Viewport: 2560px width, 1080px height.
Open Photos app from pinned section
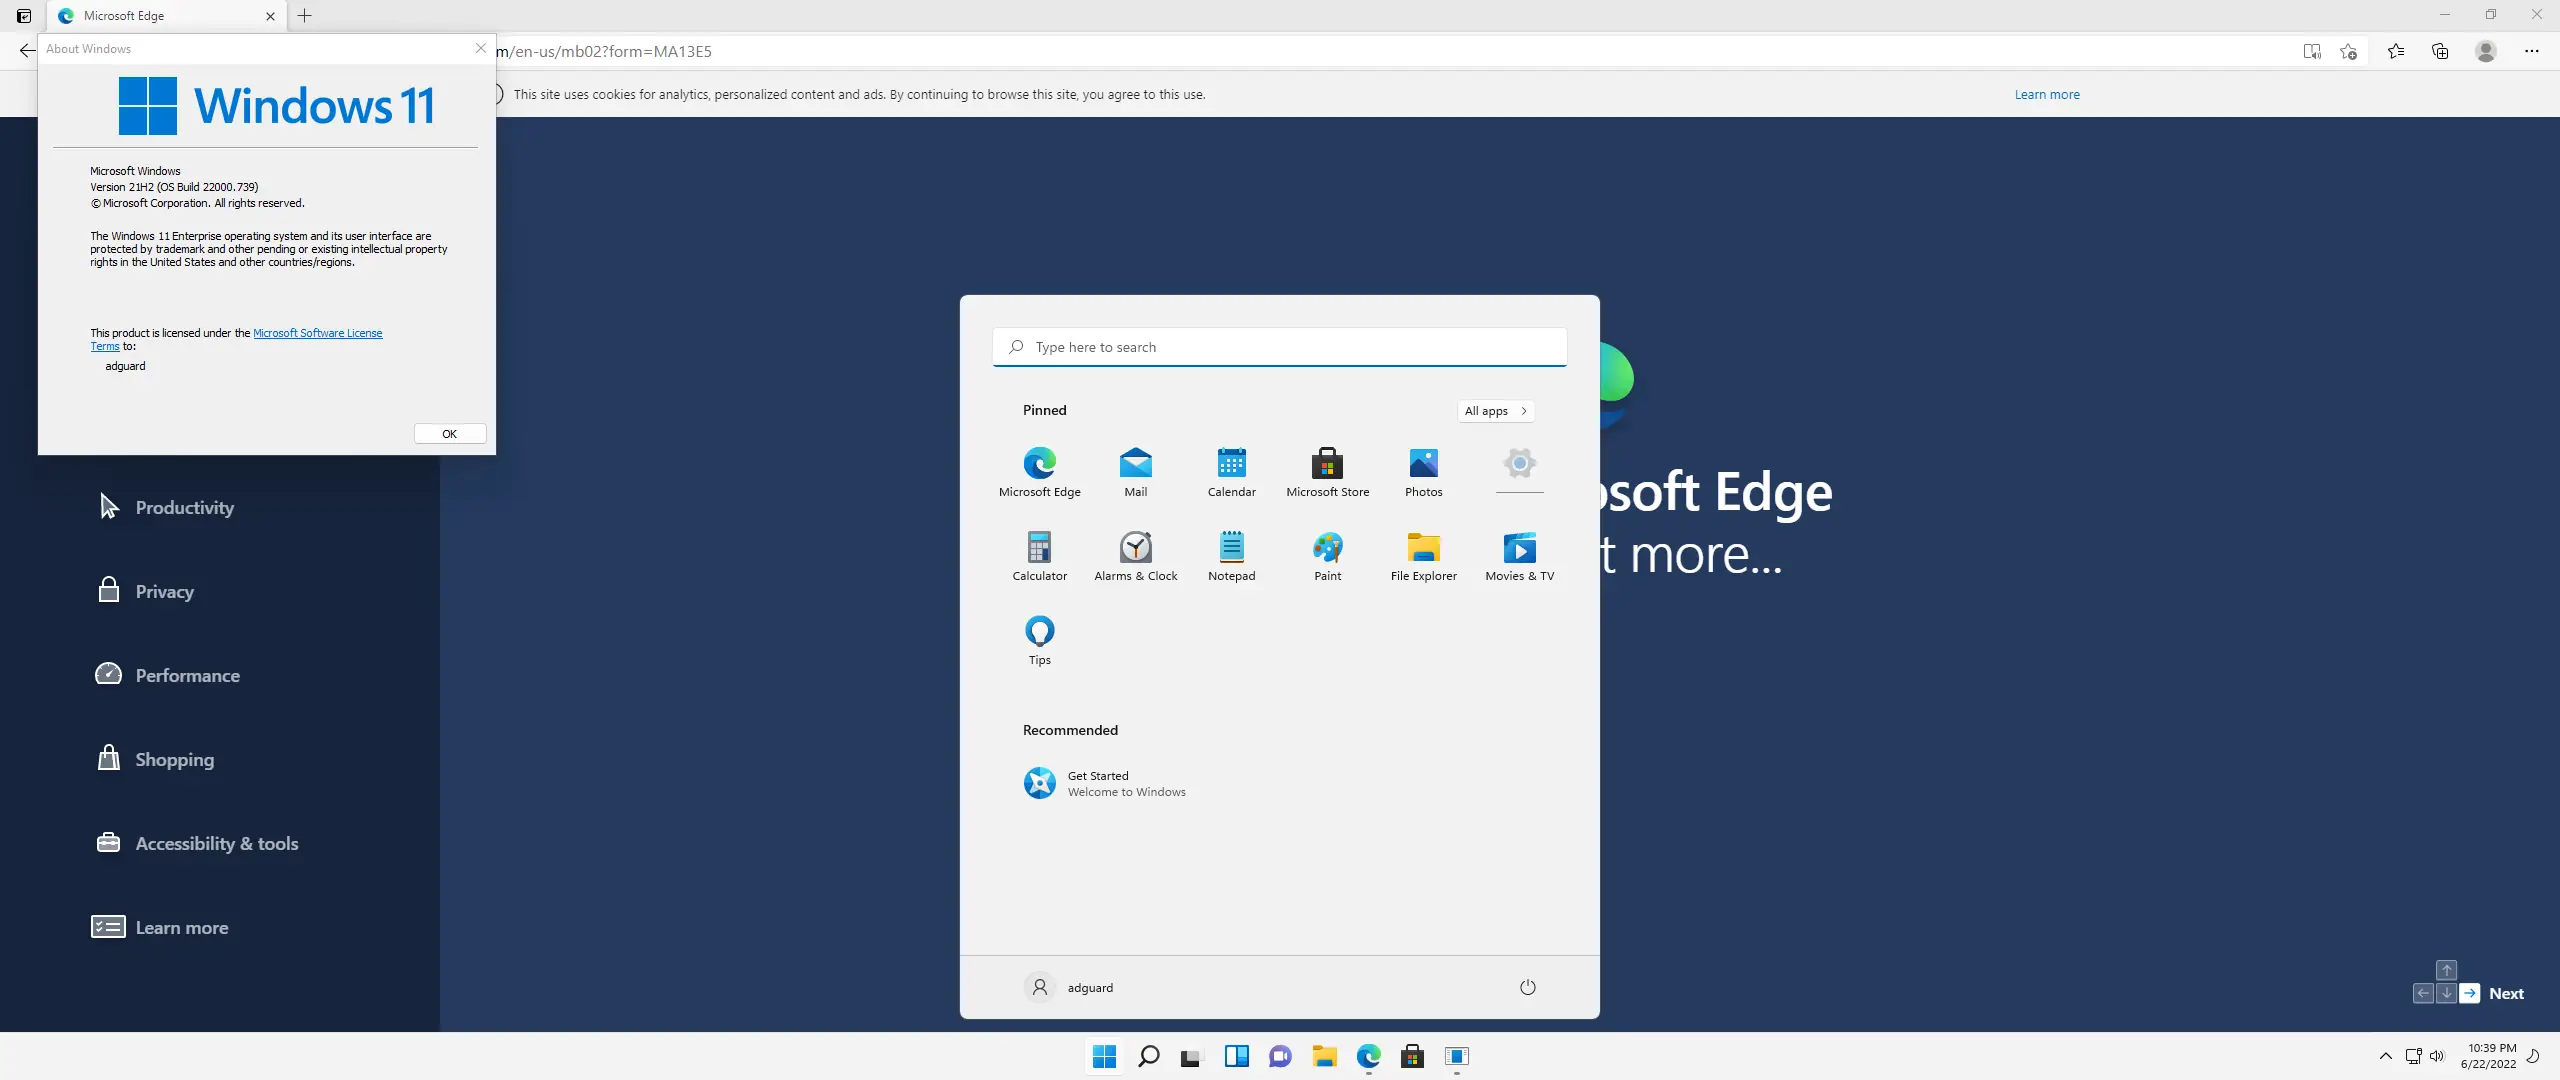pos(1423,471)
